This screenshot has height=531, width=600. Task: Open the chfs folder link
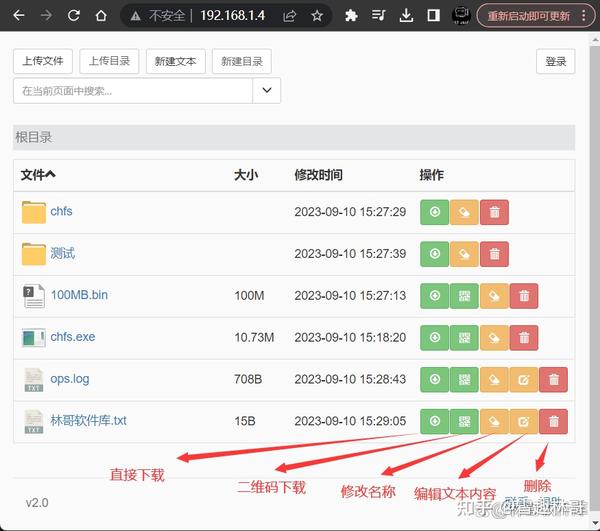click(61, 211)
